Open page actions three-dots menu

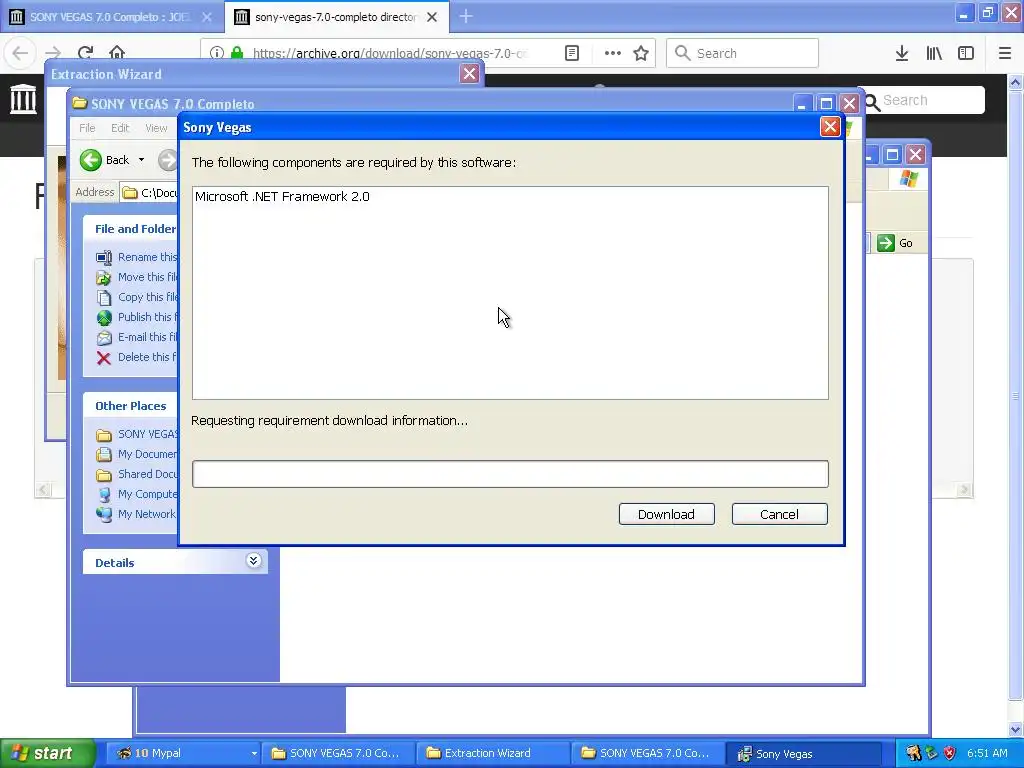click(x=613, y=53)
